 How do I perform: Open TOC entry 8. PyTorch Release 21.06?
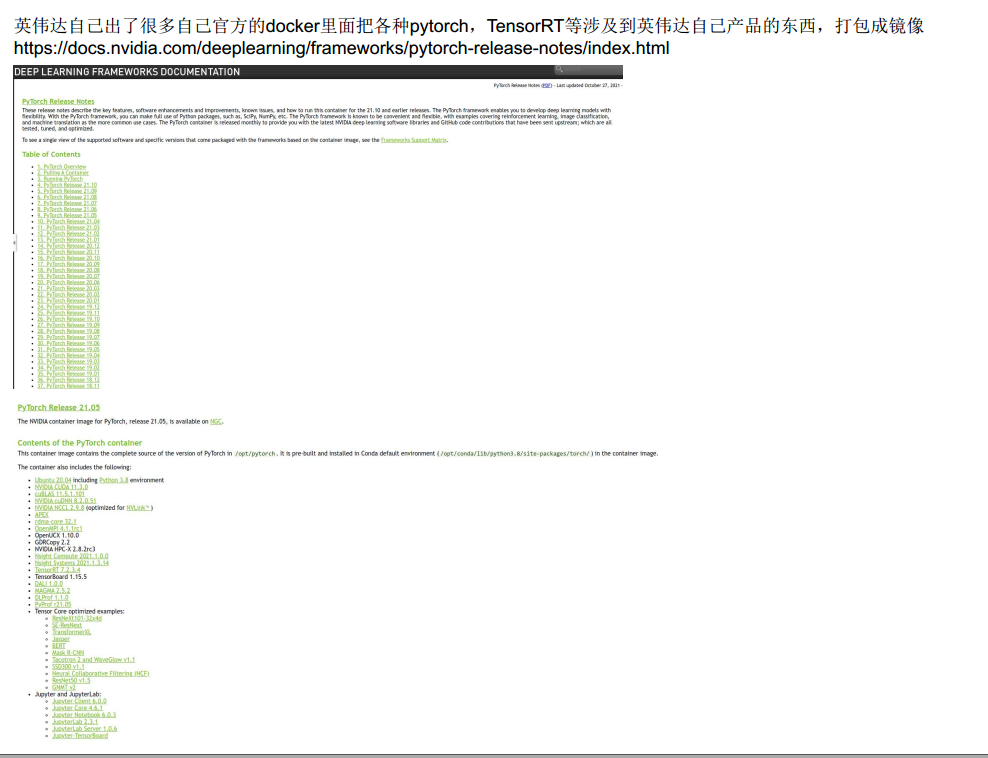click(x=67, y=209)
